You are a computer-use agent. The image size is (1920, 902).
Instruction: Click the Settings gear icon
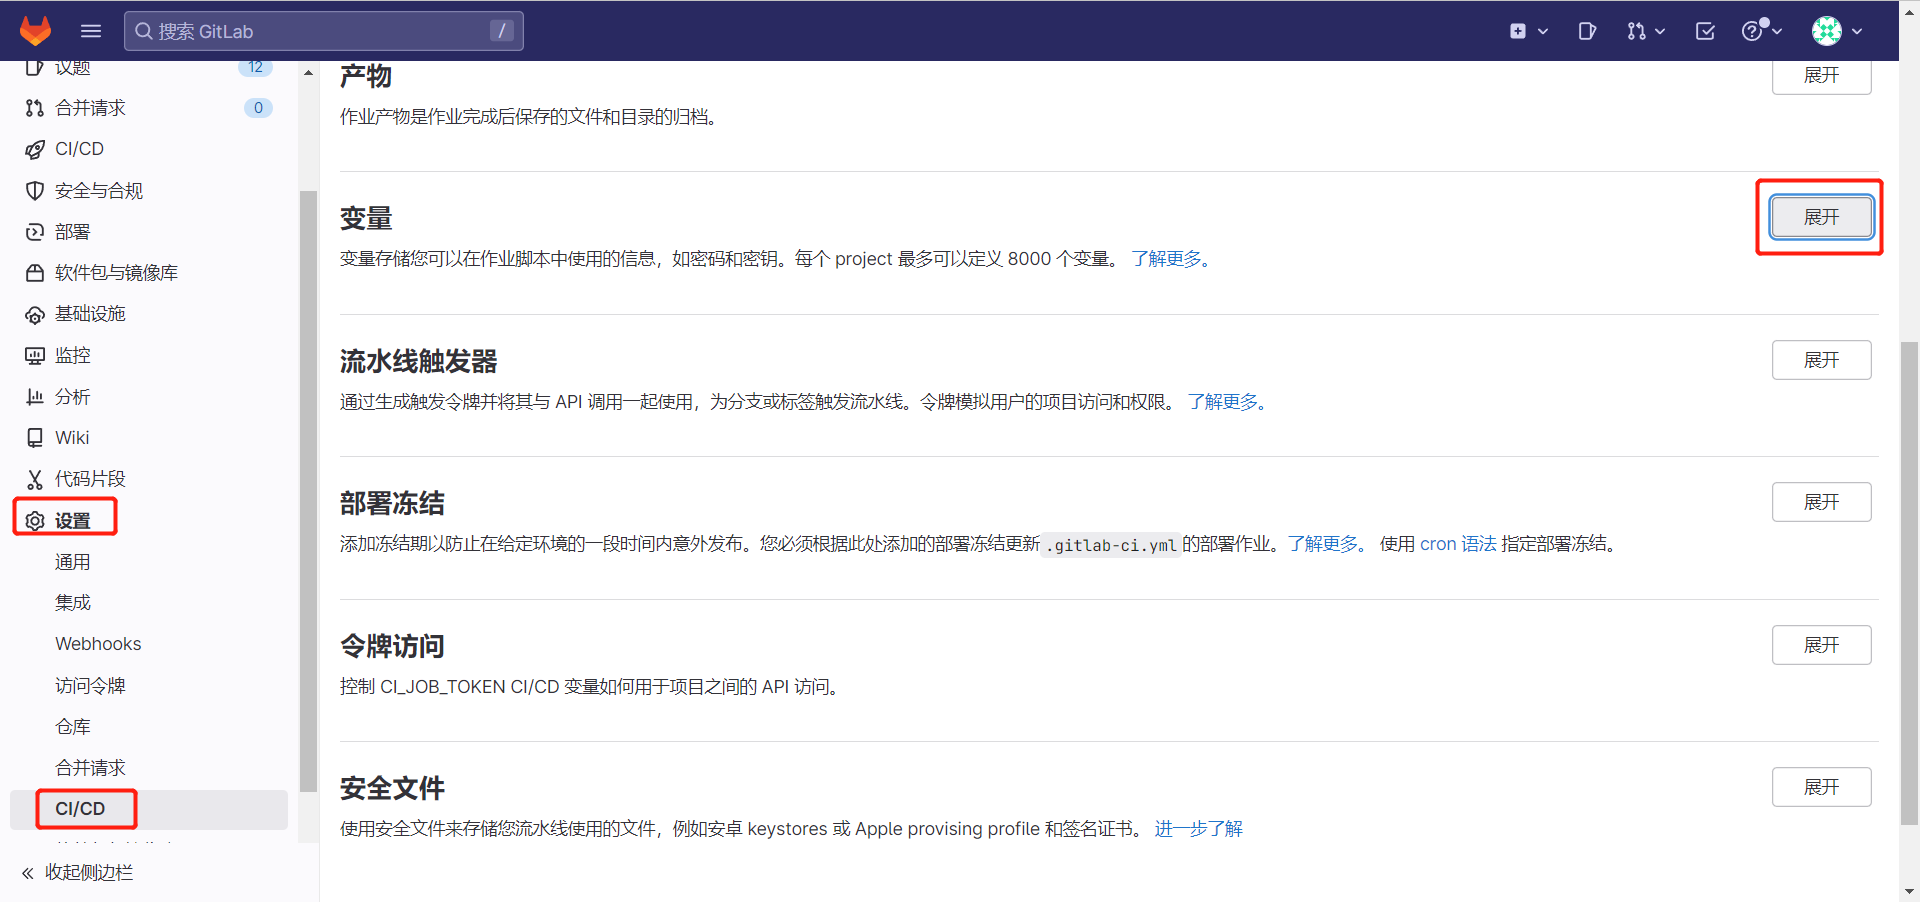tap(35, 521)
